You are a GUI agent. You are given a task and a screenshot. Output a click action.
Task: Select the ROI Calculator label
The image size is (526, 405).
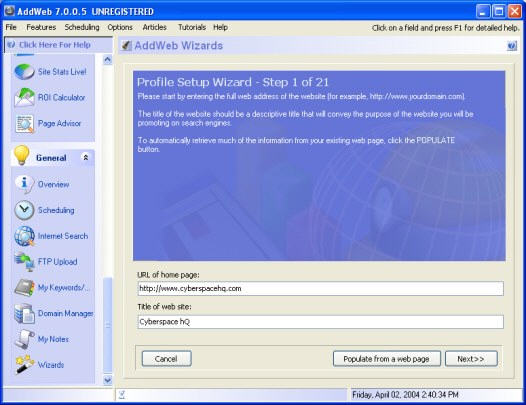coord(61,97)
